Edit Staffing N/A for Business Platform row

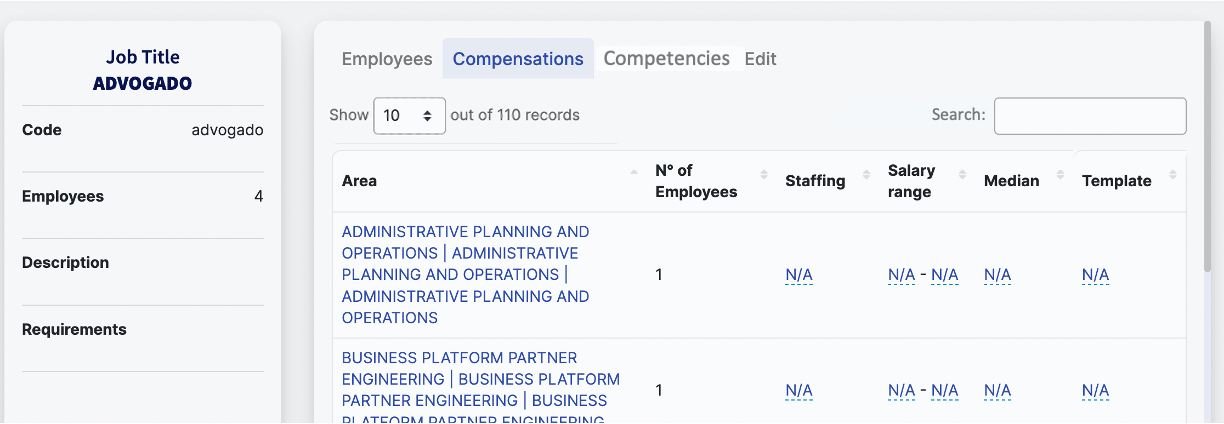799,390
